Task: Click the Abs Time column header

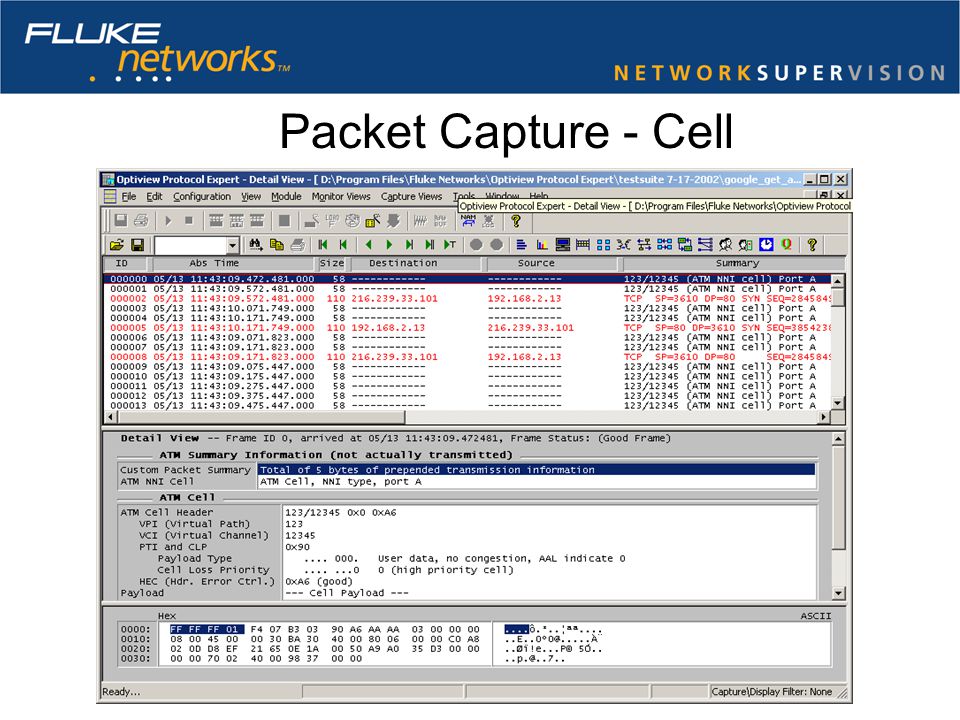Action: point(234,263)
